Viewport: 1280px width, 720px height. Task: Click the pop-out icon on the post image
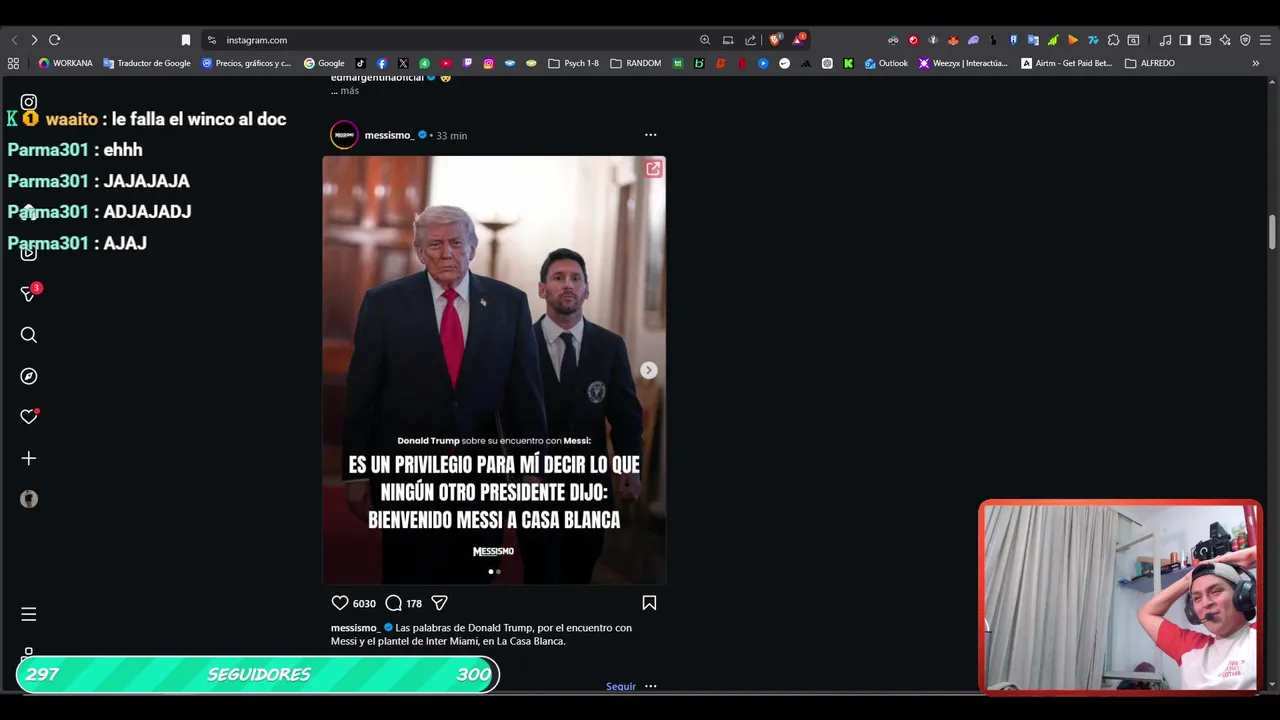pos(653,169)
